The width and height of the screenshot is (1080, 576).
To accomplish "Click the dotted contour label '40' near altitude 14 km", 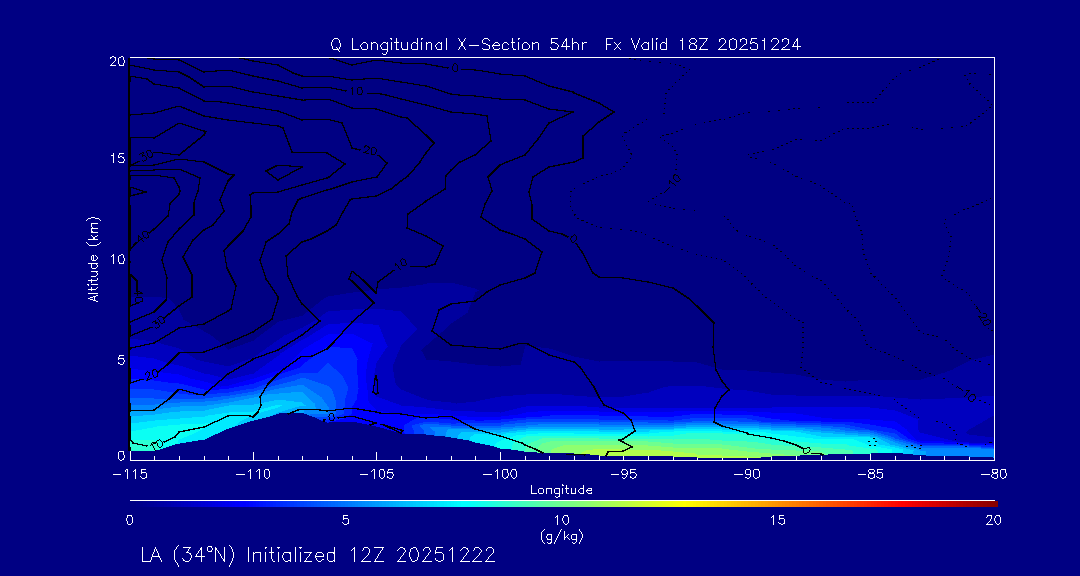I will click(x=674, y=181).
